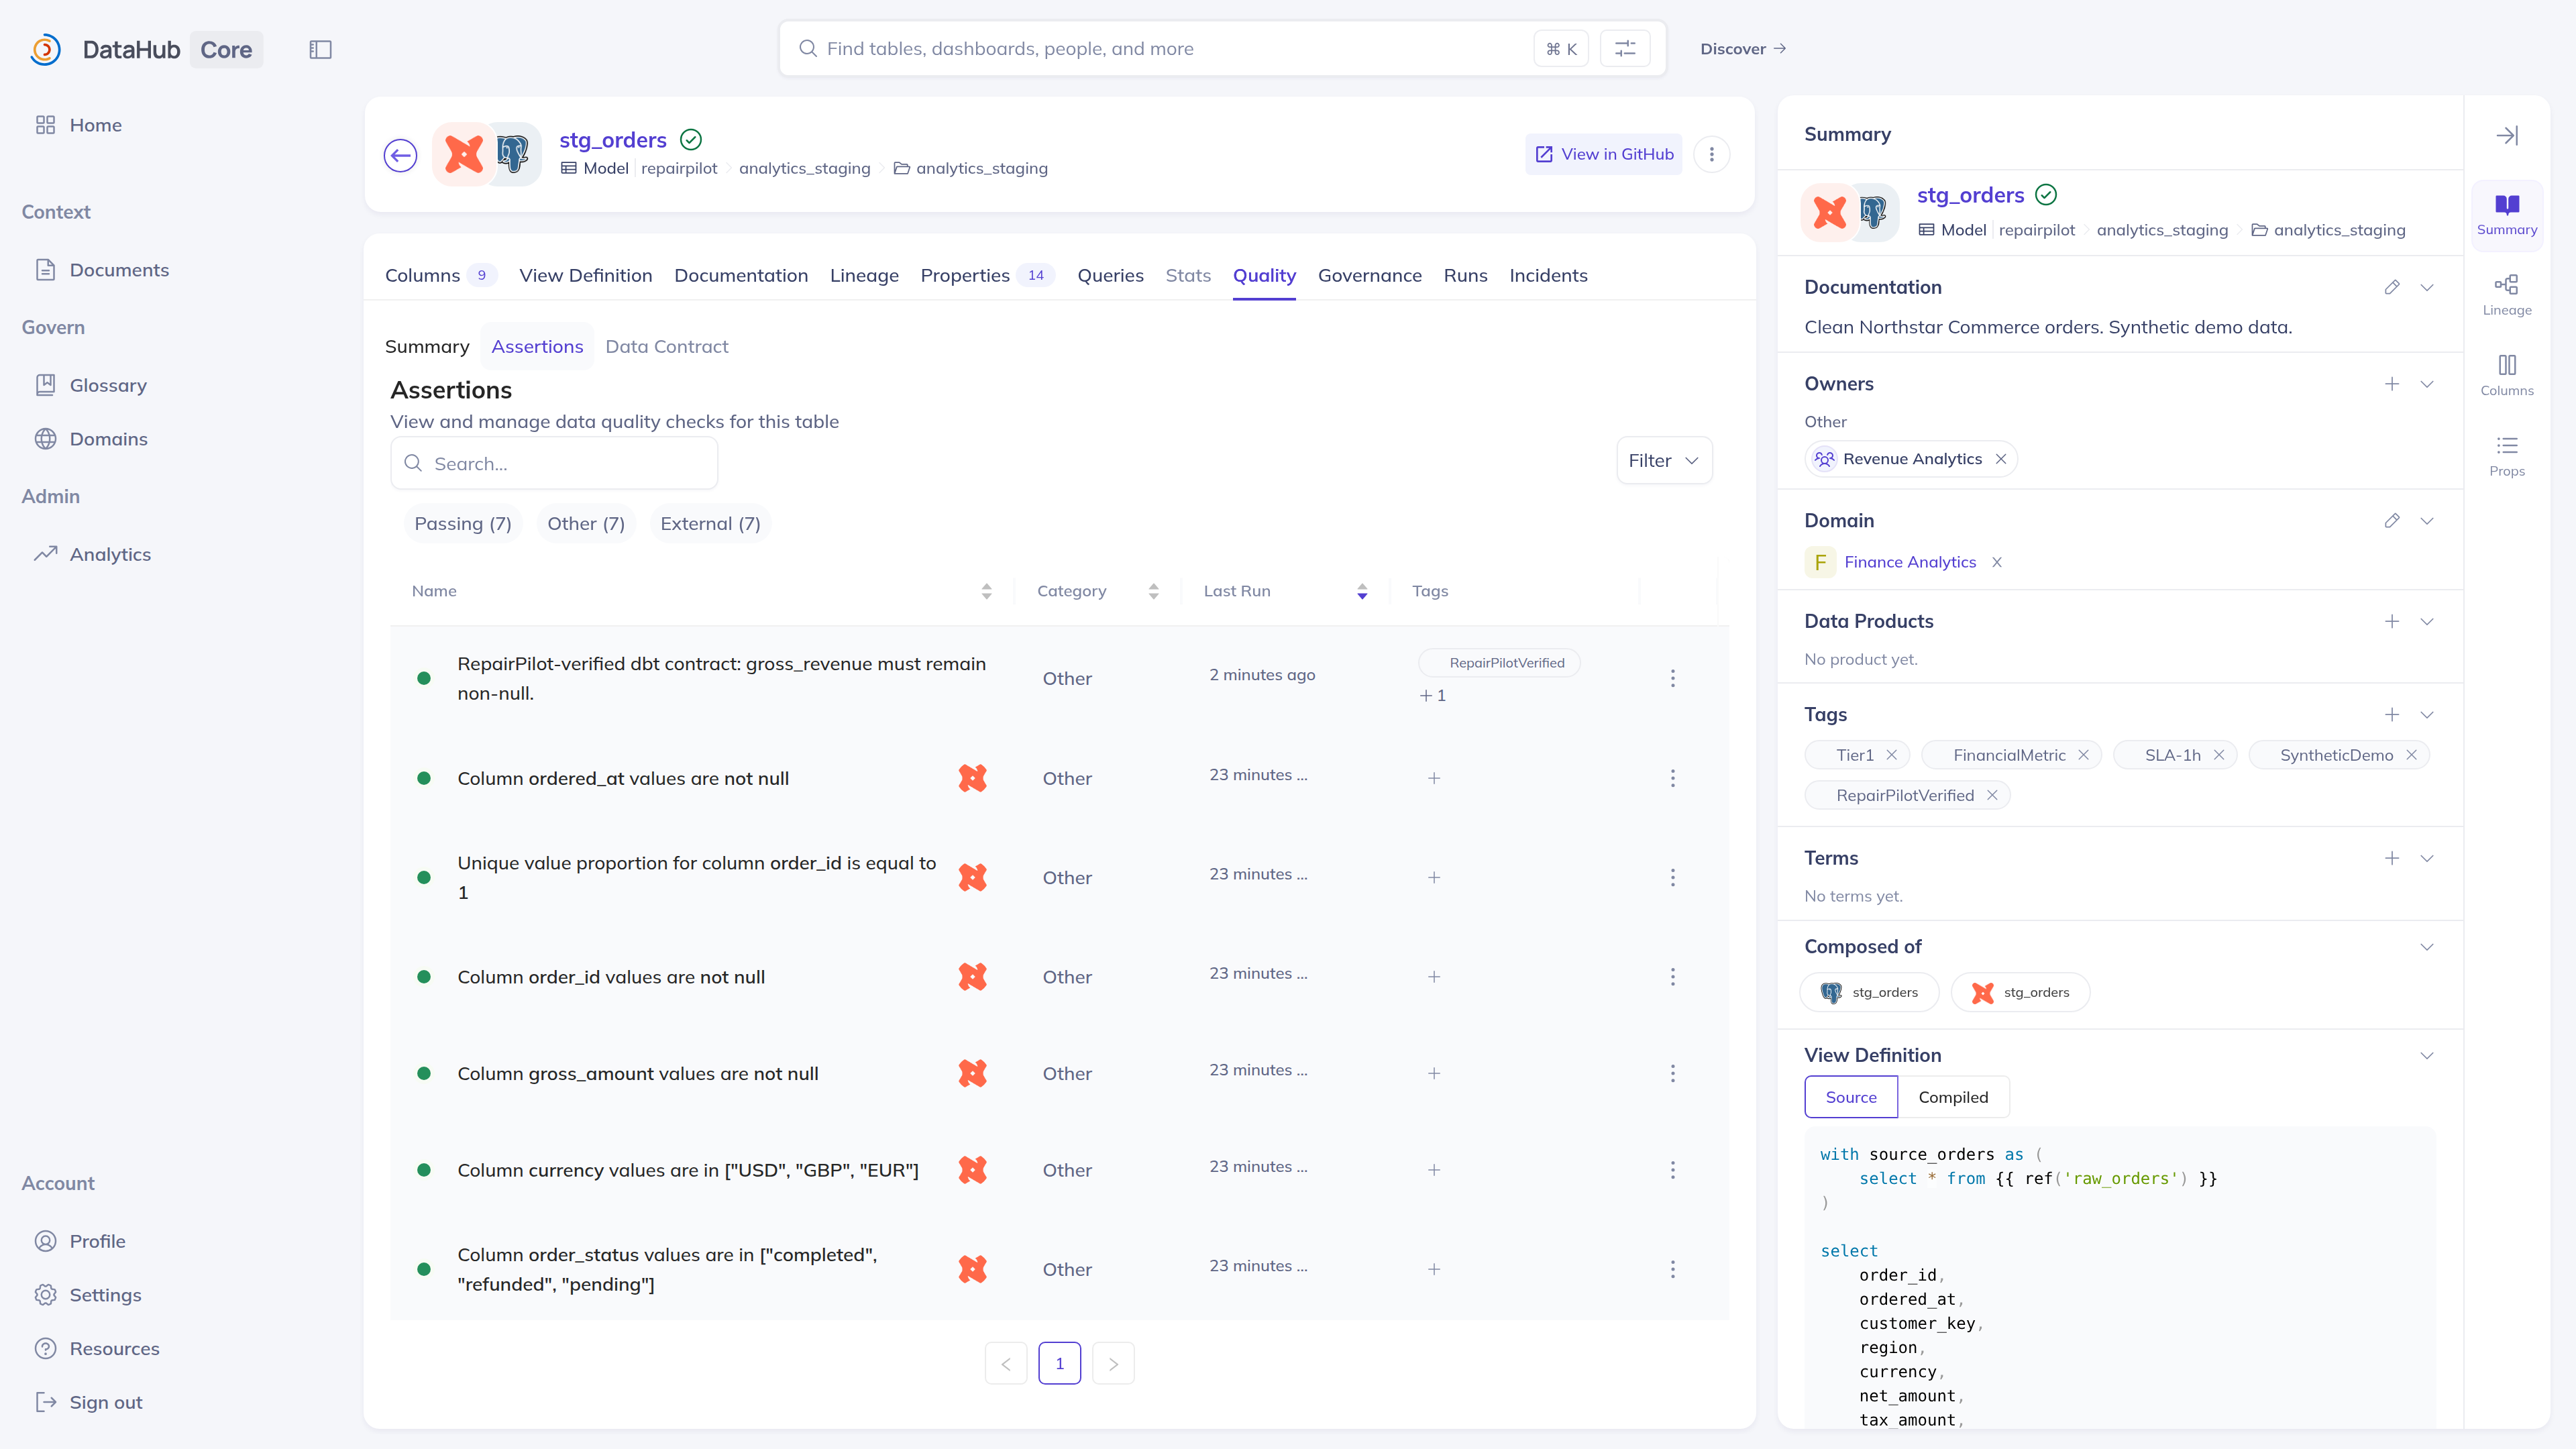Edit Documentation using the pencil icon

point(2391,287)
